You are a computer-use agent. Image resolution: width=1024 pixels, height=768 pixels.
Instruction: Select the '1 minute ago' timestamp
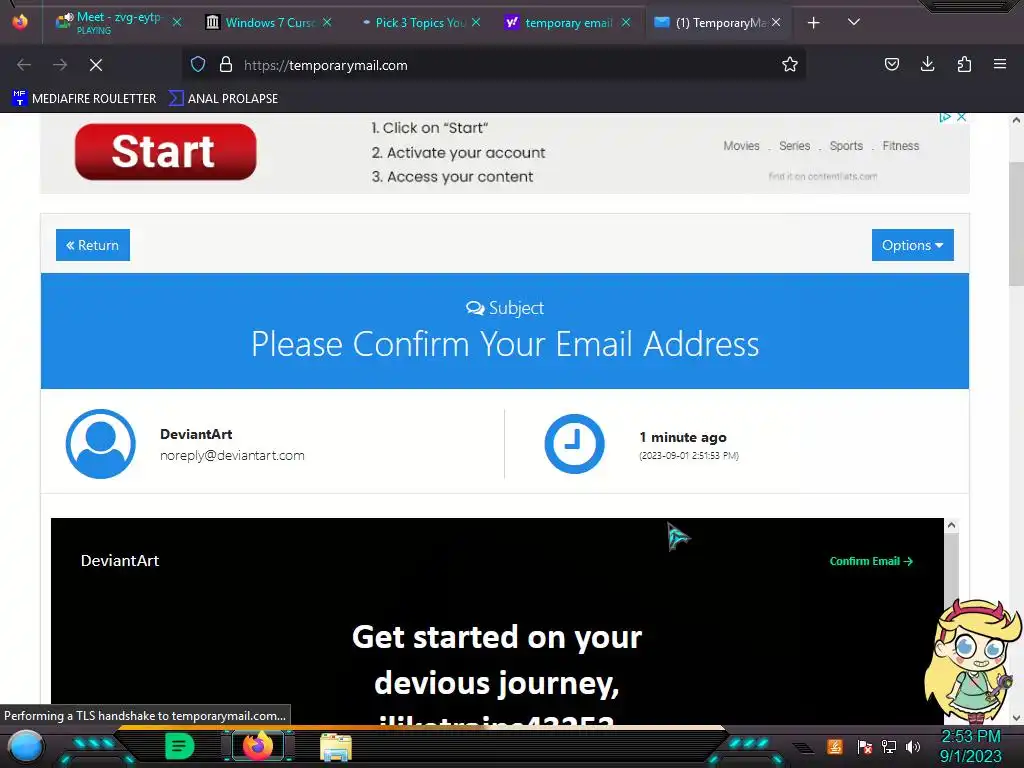point(682,438)
